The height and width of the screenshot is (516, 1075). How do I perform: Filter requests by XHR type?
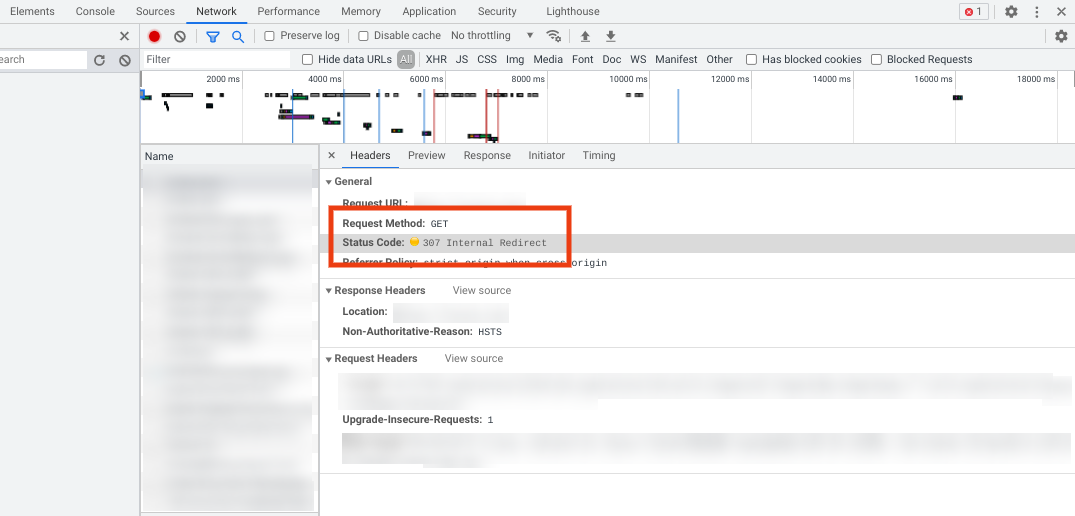436,60
